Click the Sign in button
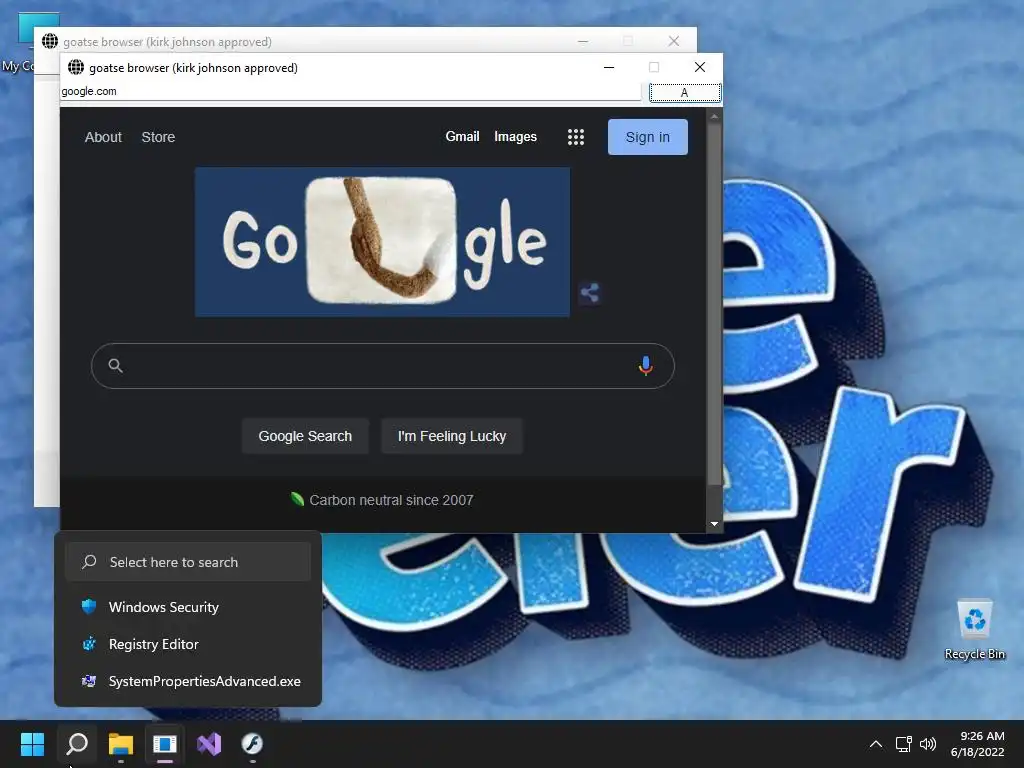Screen dimensions: 1024x768 647,137
